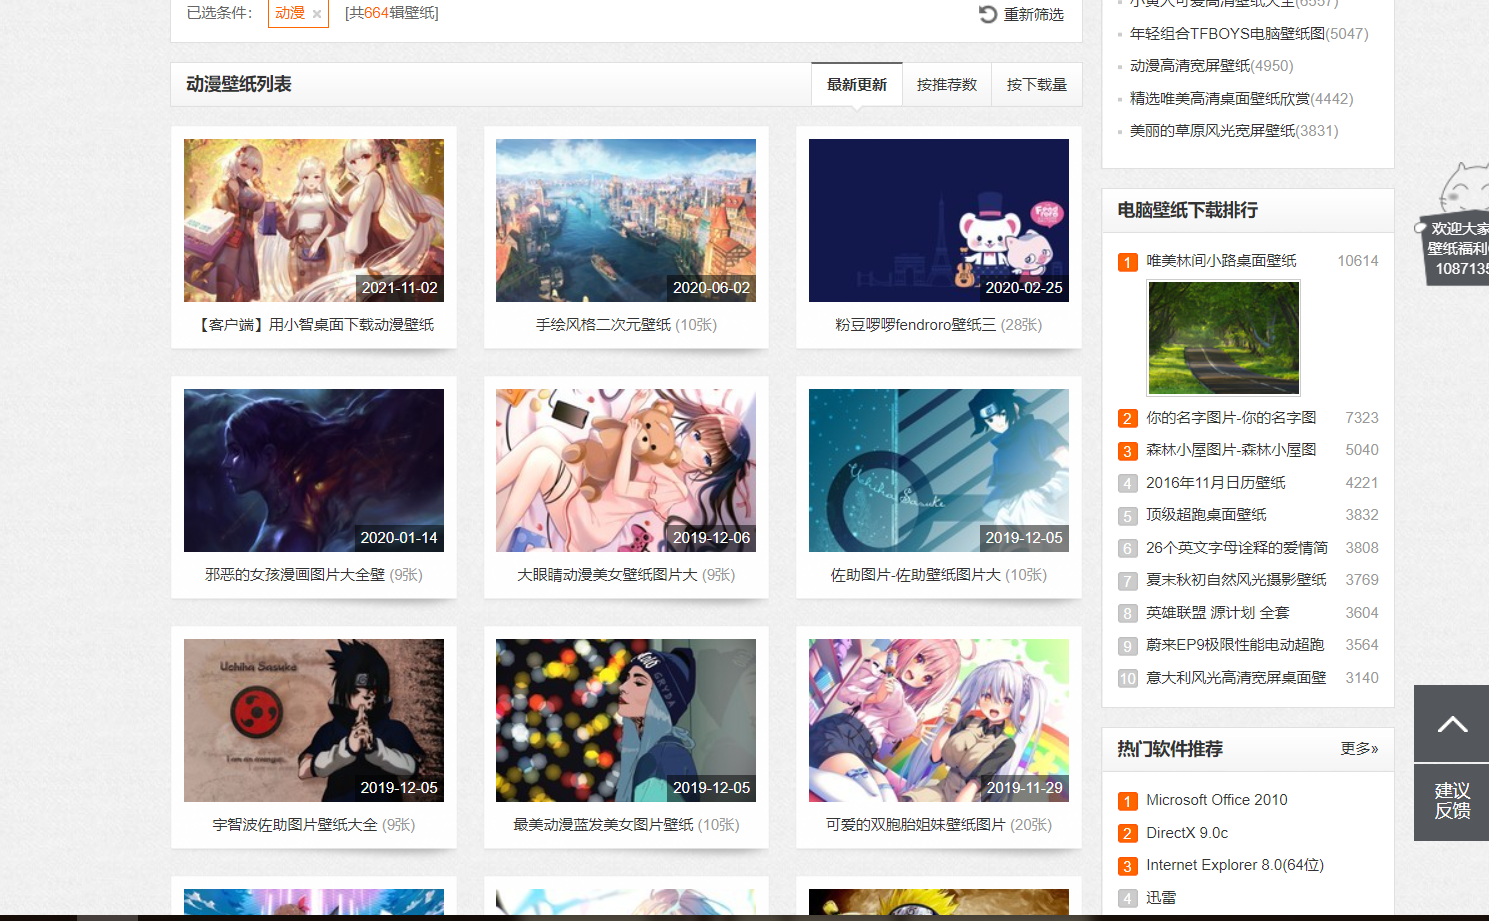Open rank 3 森林小屋图片 link
The image size is (1489, 921).
pos(1231,450)
